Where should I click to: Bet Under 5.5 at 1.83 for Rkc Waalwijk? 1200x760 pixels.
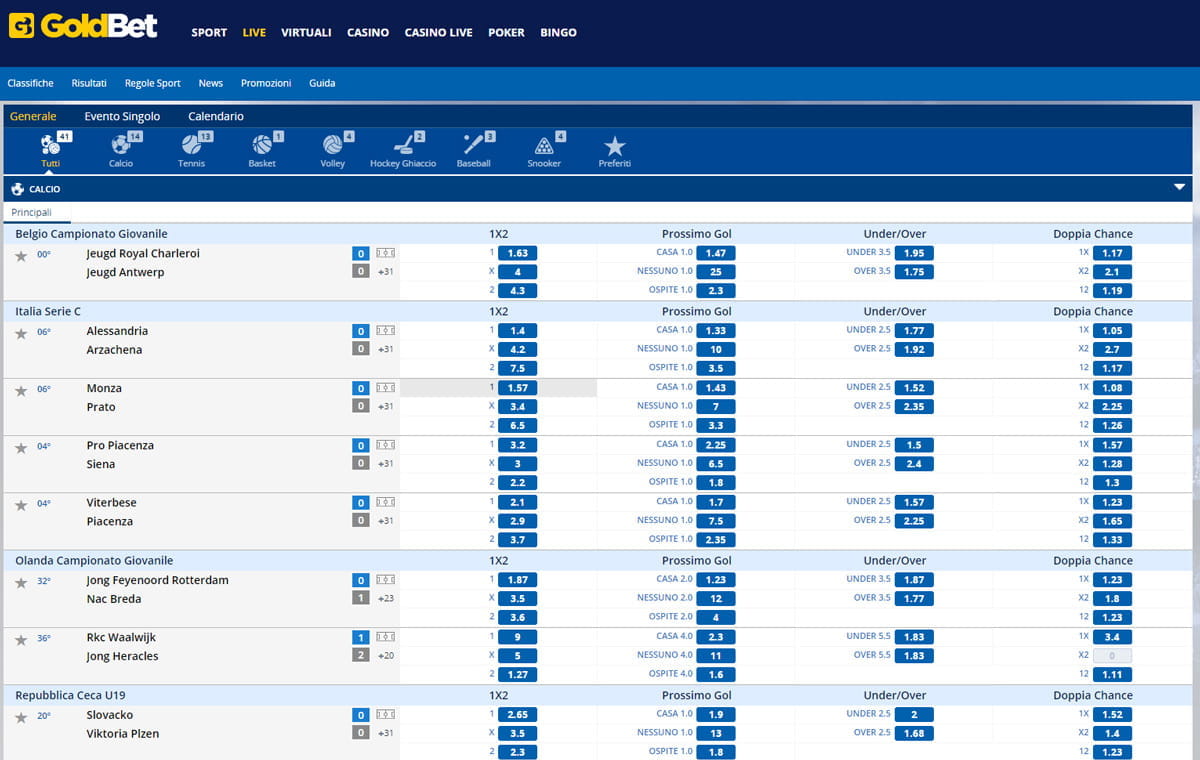[x=914, y=637]
